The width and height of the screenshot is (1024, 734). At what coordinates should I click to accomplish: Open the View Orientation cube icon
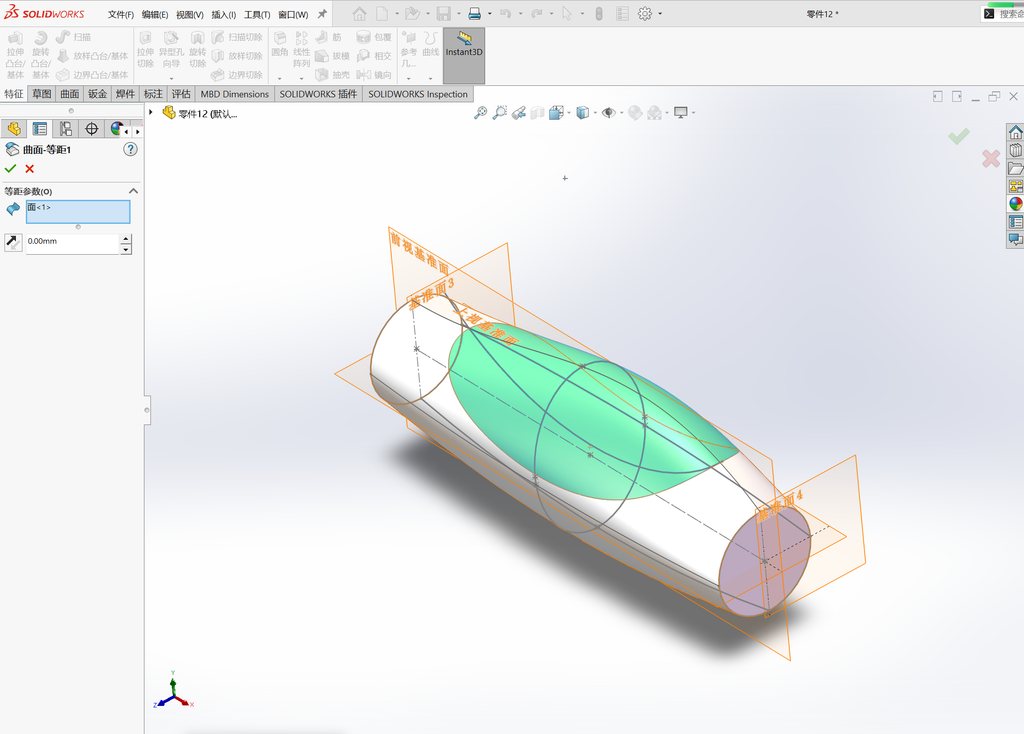556,113
